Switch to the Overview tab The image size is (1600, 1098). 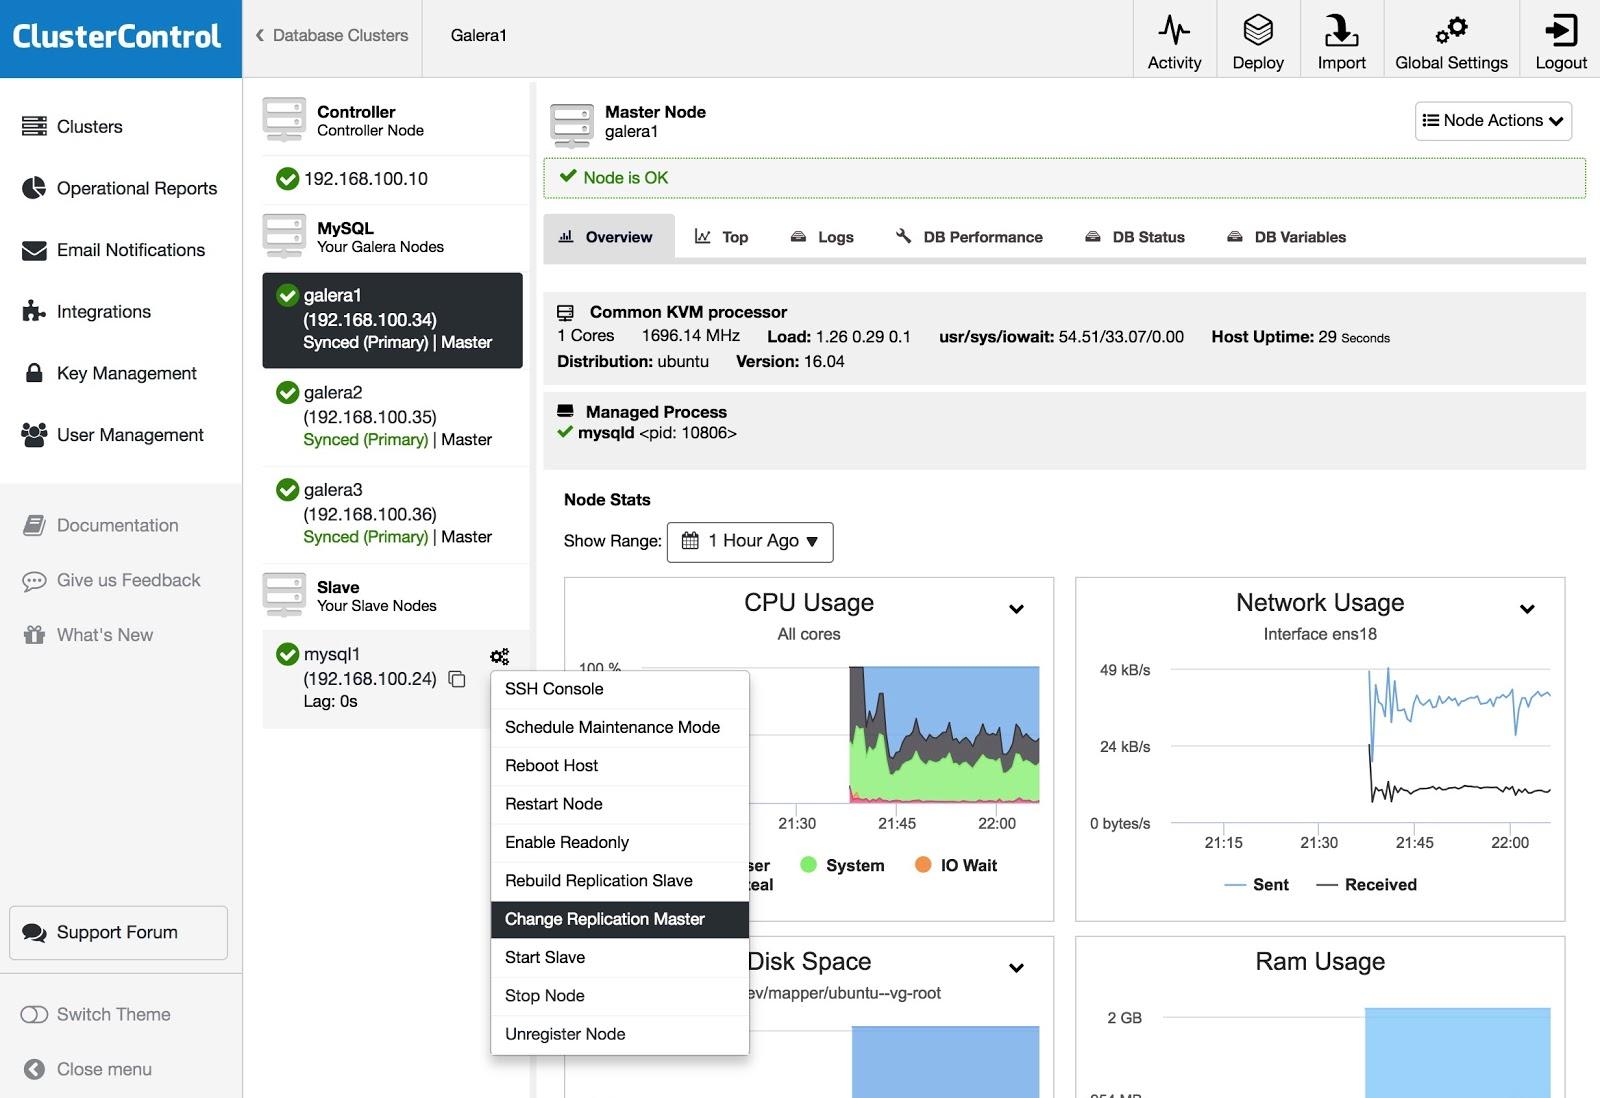[x=609, y=237]
